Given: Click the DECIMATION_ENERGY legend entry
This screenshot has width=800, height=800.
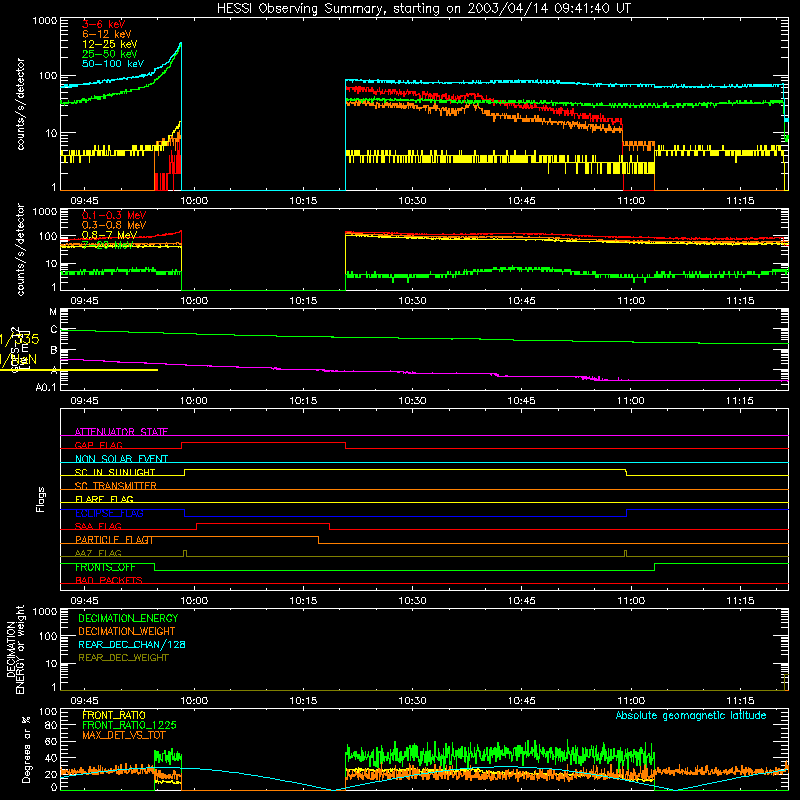Looking at the screenshot, I should point(128,618).
